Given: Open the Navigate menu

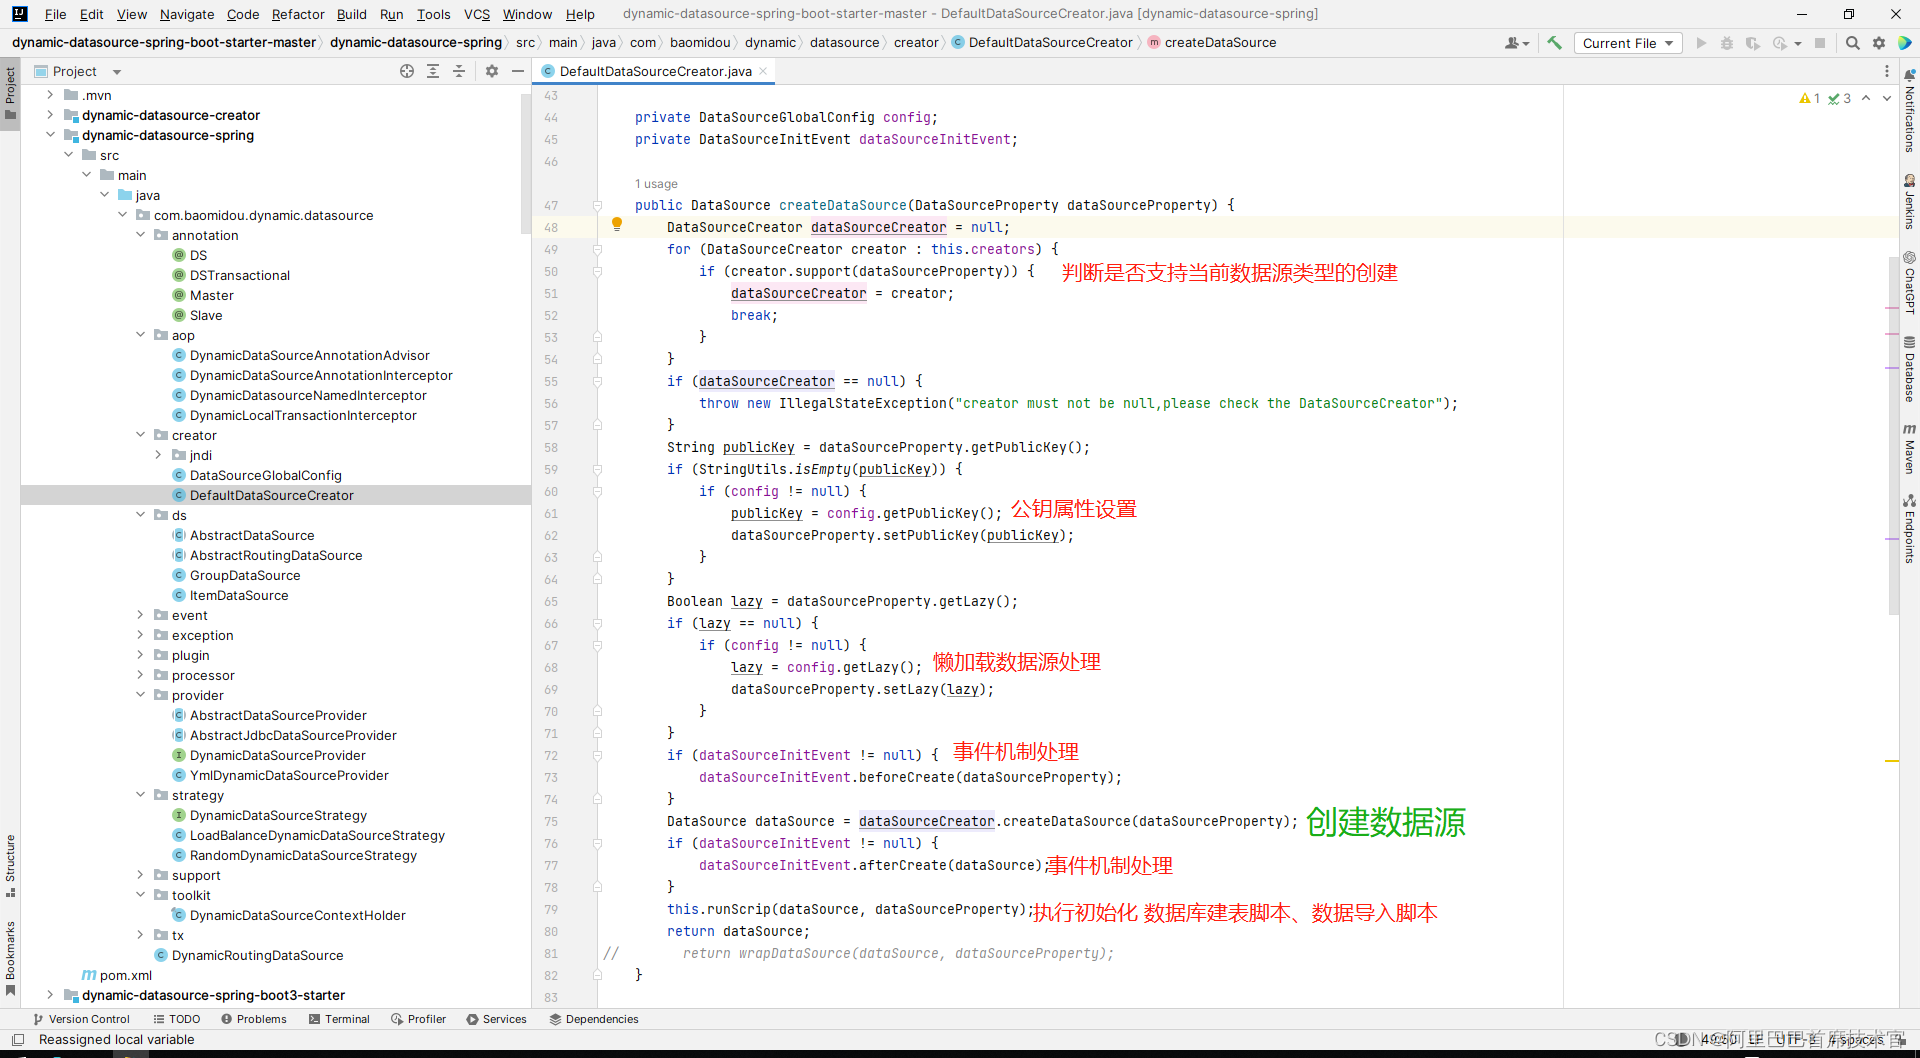Looking at the screenshot, I should tap(187, 14).
